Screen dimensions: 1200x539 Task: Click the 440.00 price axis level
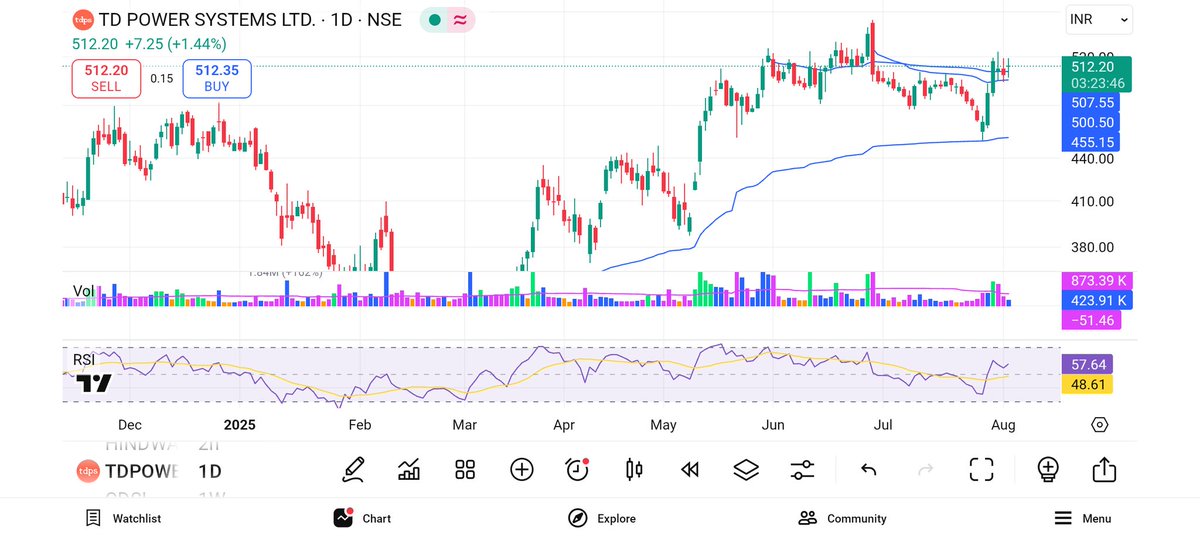pyautogui.click(x=1092, y=158)
